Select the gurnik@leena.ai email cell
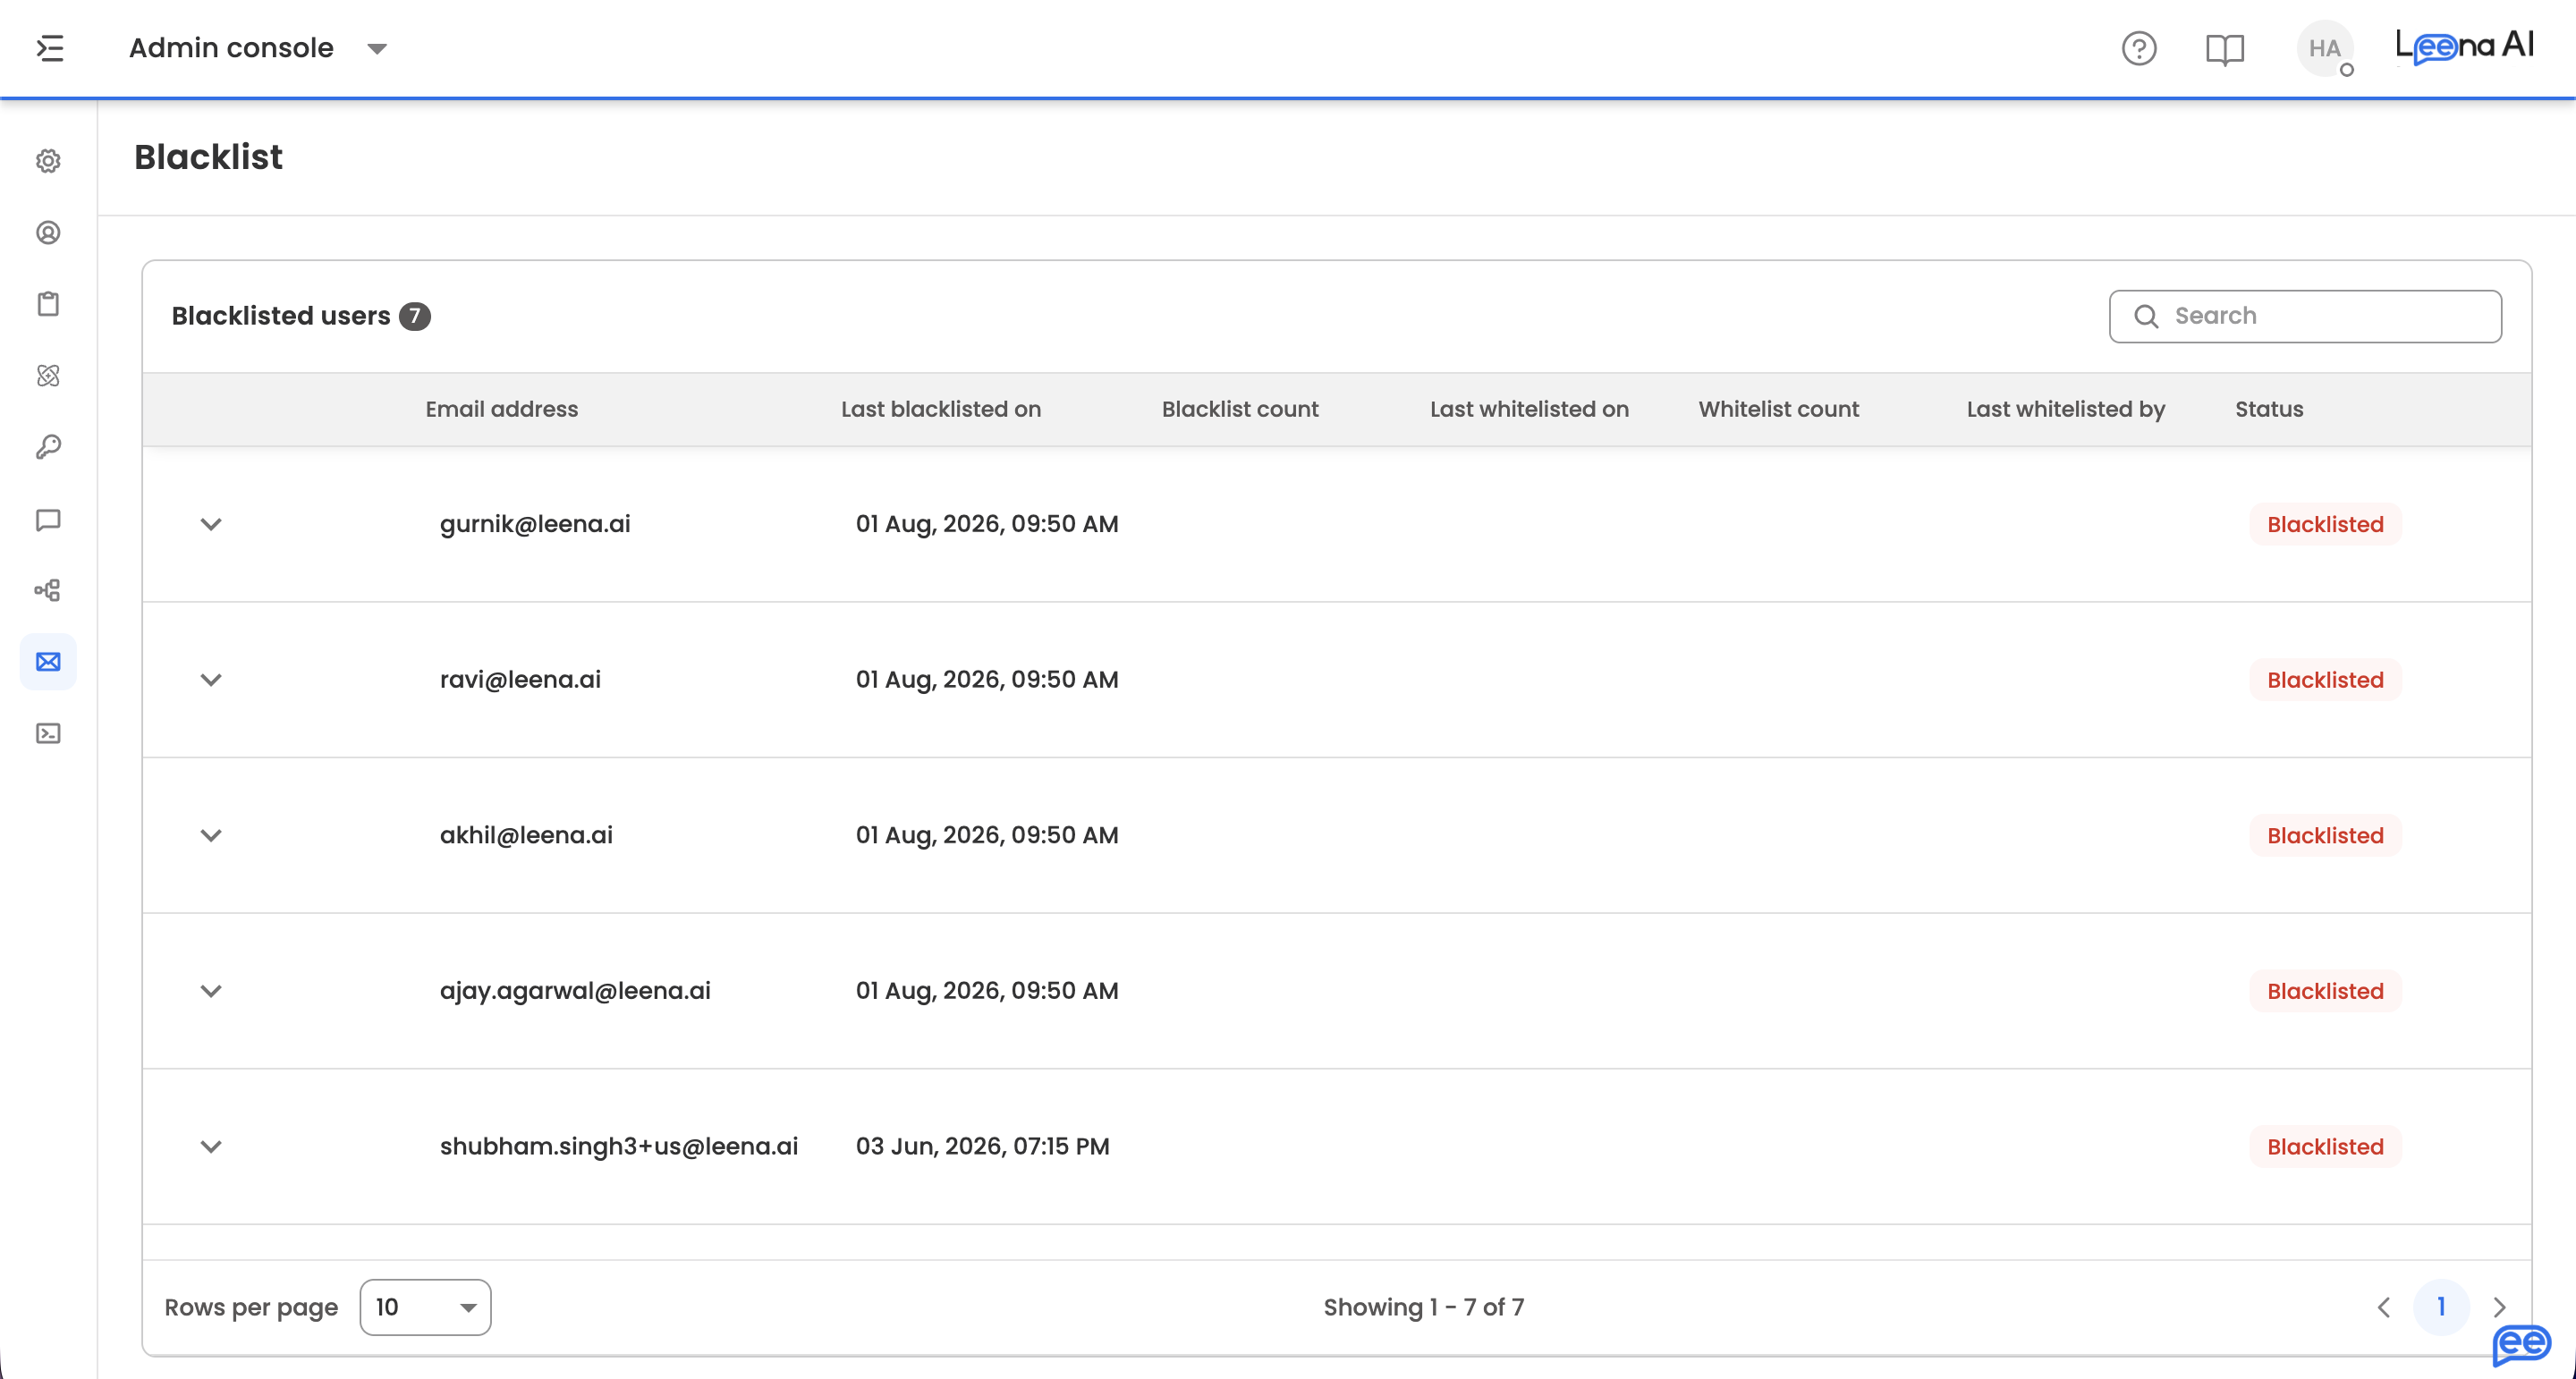Screen dimensions: 2576x1379 535,524
